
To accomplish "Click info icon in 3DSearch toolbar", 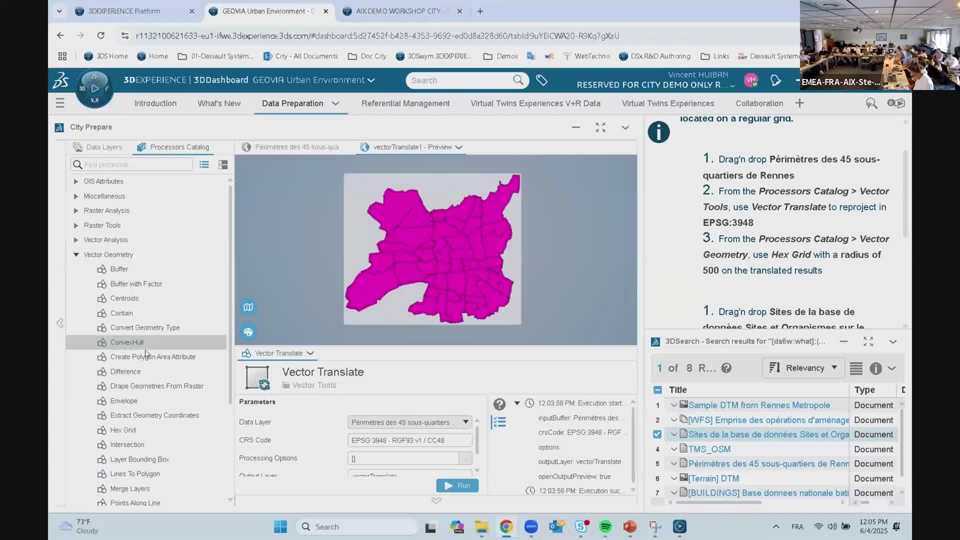I will click(x=876, y=368).
